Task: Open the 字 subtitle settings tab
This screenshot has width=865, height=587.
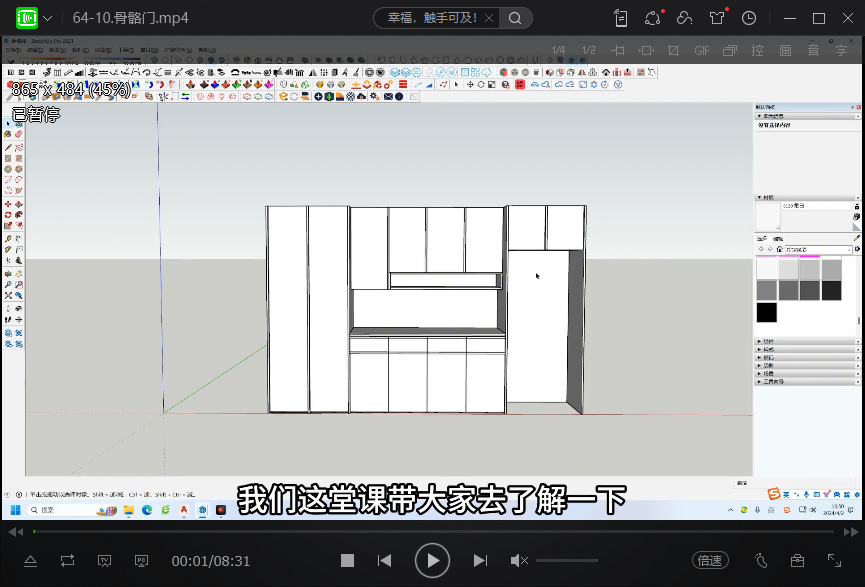Action: coord(840,50)
